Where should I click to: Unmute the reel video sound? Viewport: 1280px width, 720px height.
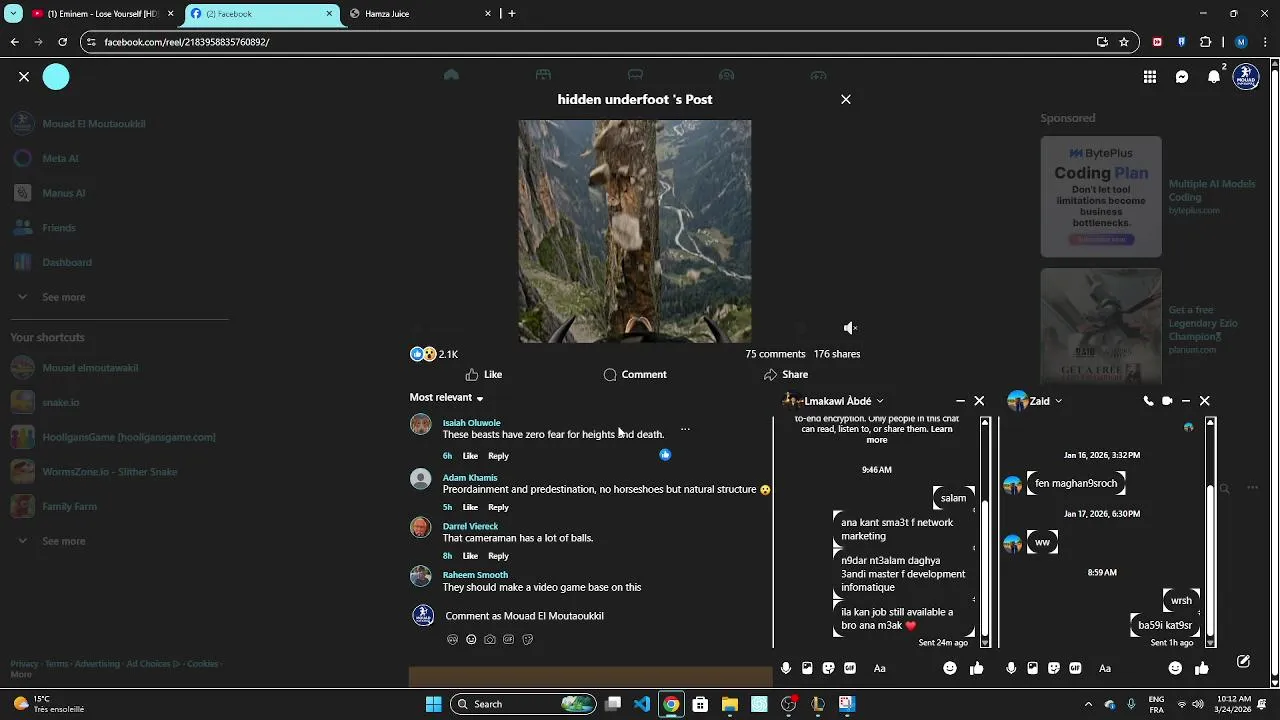pyautogui.click(x=850, y=328)
